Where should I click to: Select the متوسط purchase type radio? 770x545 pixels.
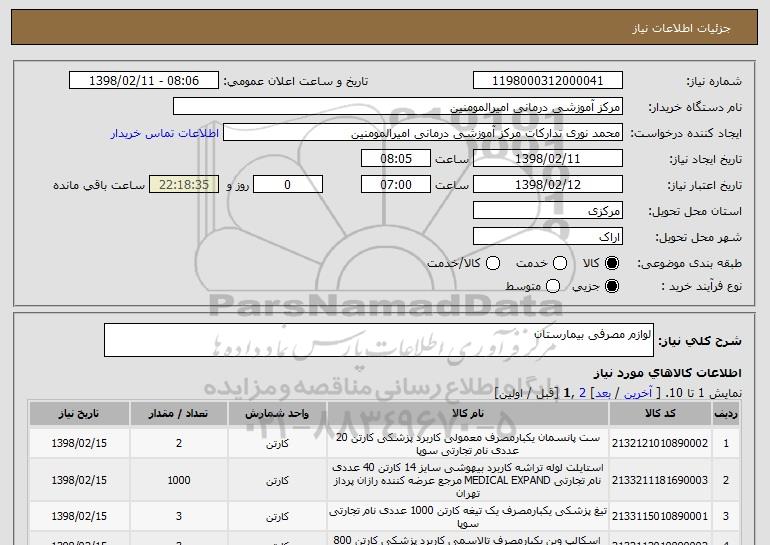(x=553, y=286)
